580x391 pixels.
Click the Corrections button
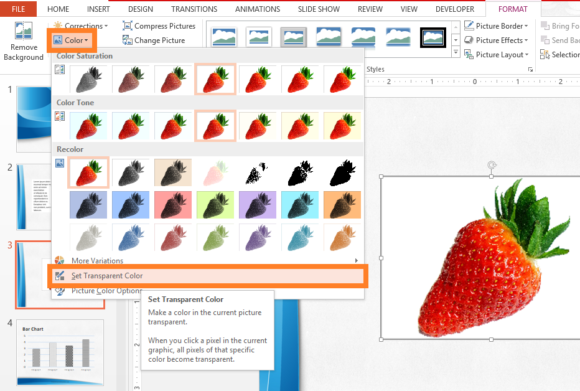pos(81,26)
